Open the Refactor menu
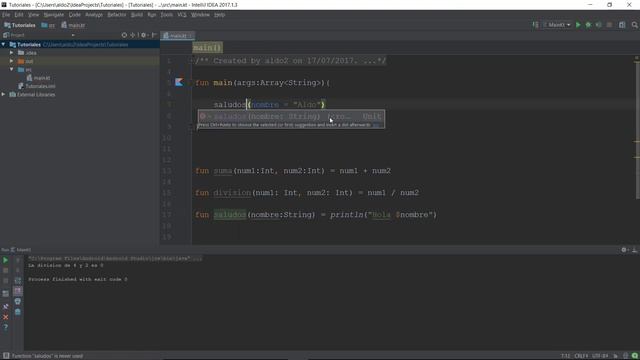This screenshot has height=360, width=640. point(117,15)
